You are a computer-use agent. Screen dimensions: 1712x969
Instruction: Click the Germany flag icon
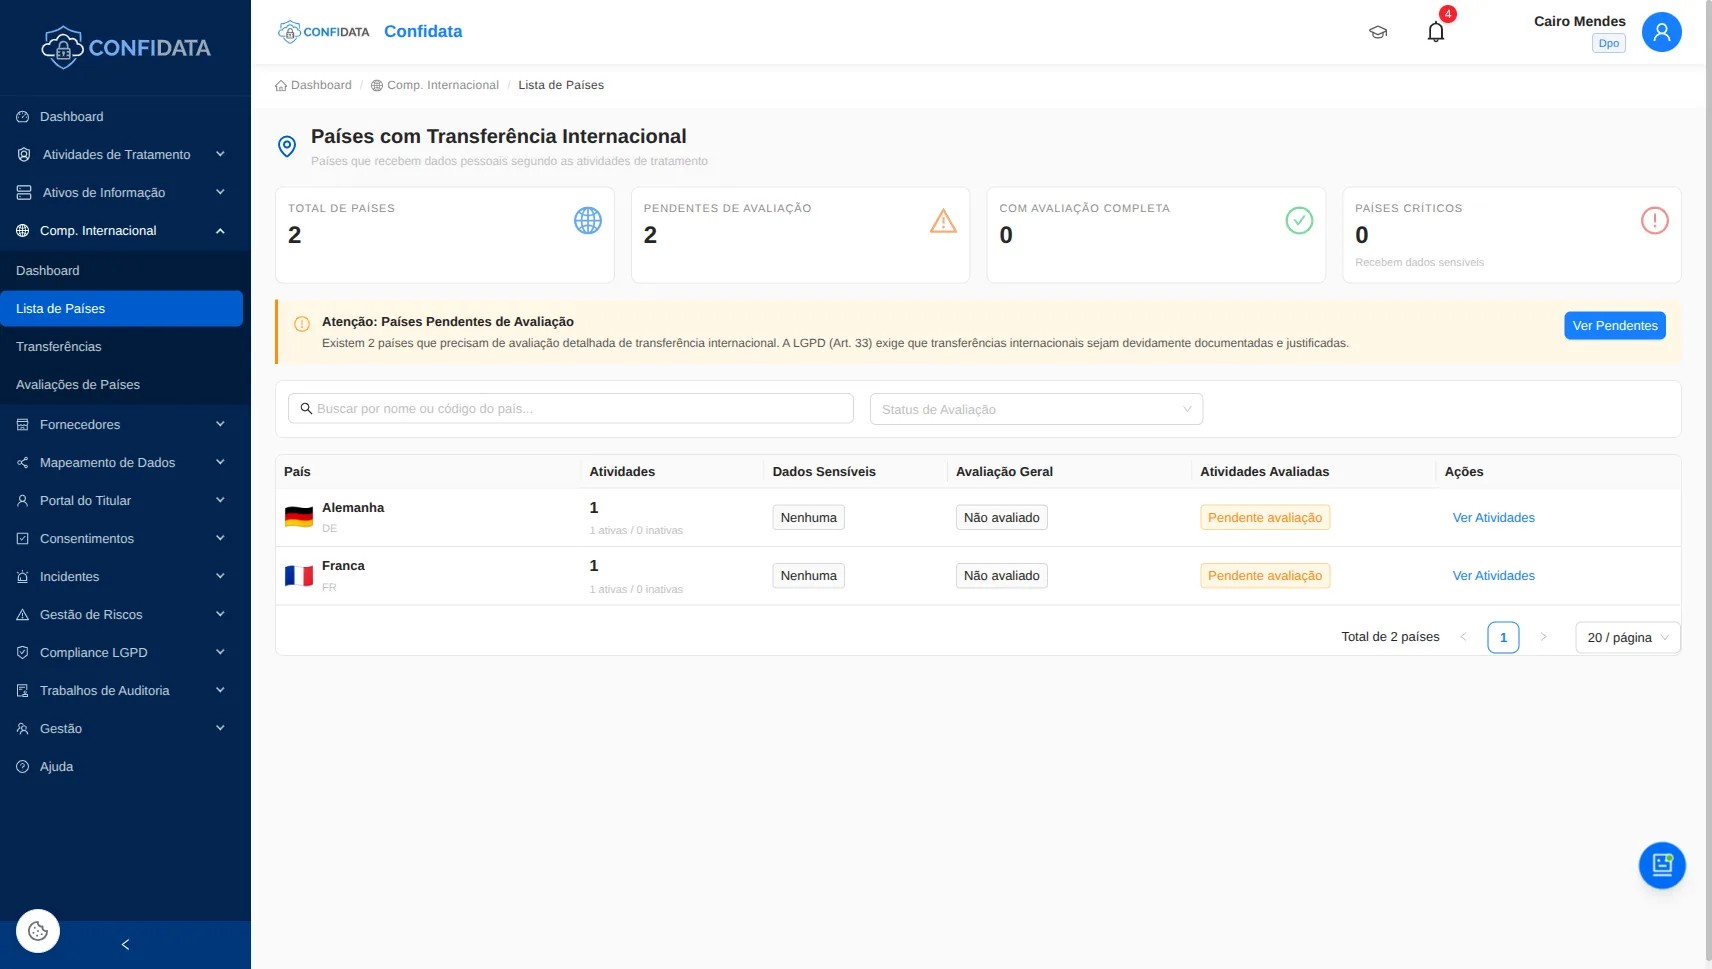coord(299,517)
